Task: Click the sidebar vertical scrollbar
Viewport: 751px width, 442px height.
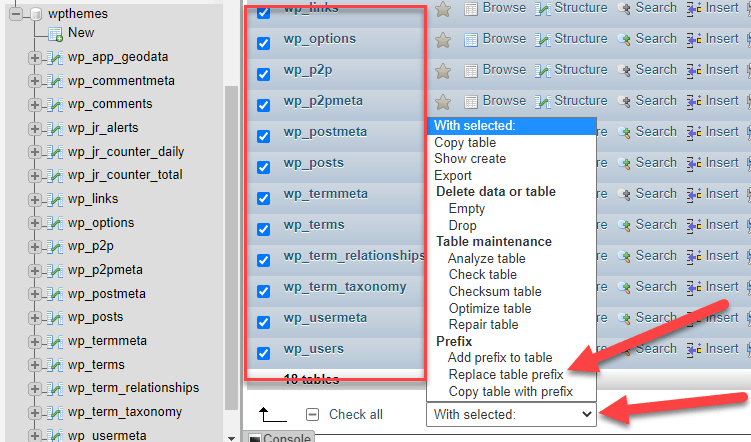Action: (231, 248)
